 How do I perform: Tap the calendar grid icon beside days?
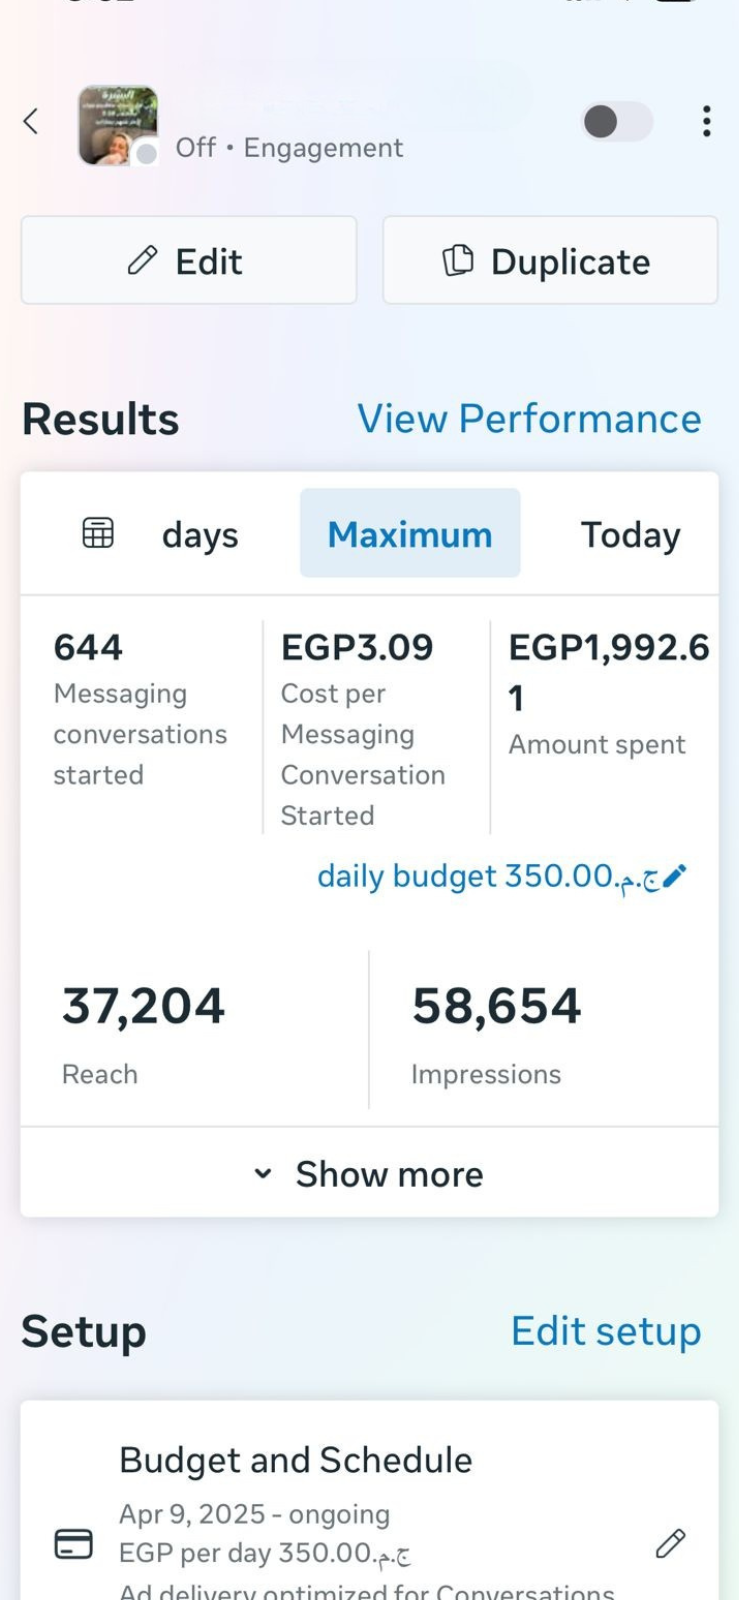tap(98, 533)
